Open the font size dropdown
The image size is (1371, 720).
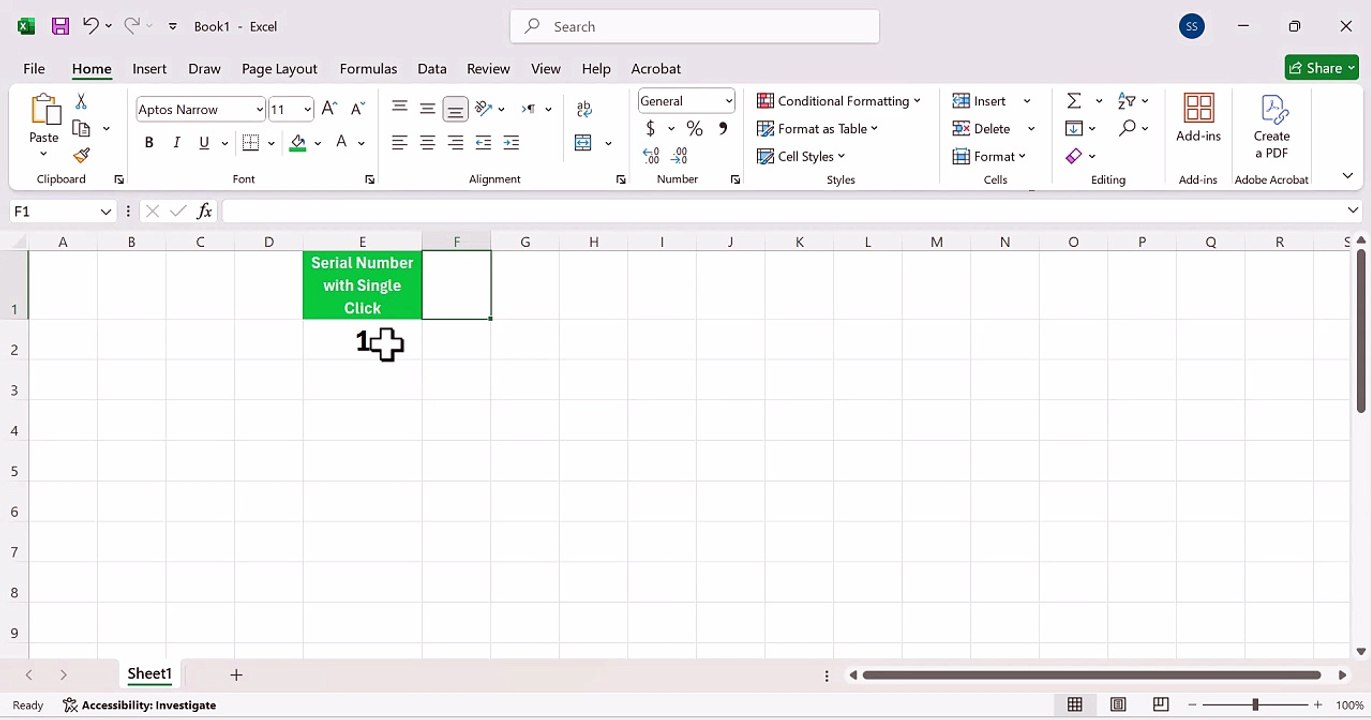[307, 110]
